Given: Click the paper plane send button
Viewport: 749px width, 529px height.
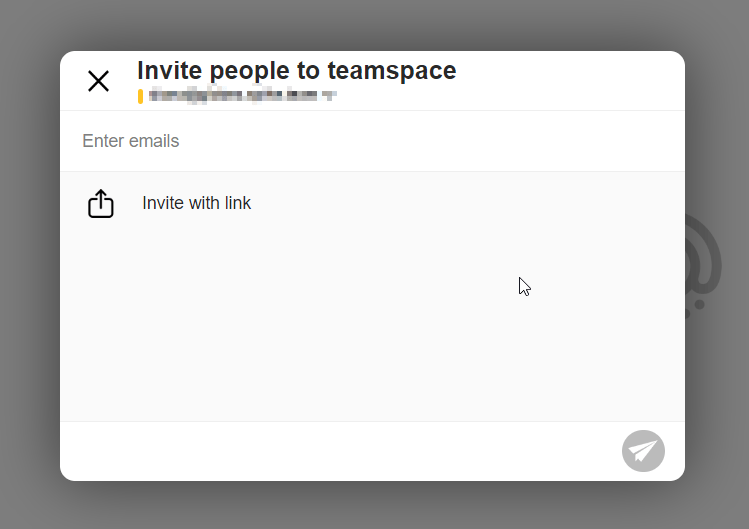Looking at the screenshot, I should (x=643, y=451).
